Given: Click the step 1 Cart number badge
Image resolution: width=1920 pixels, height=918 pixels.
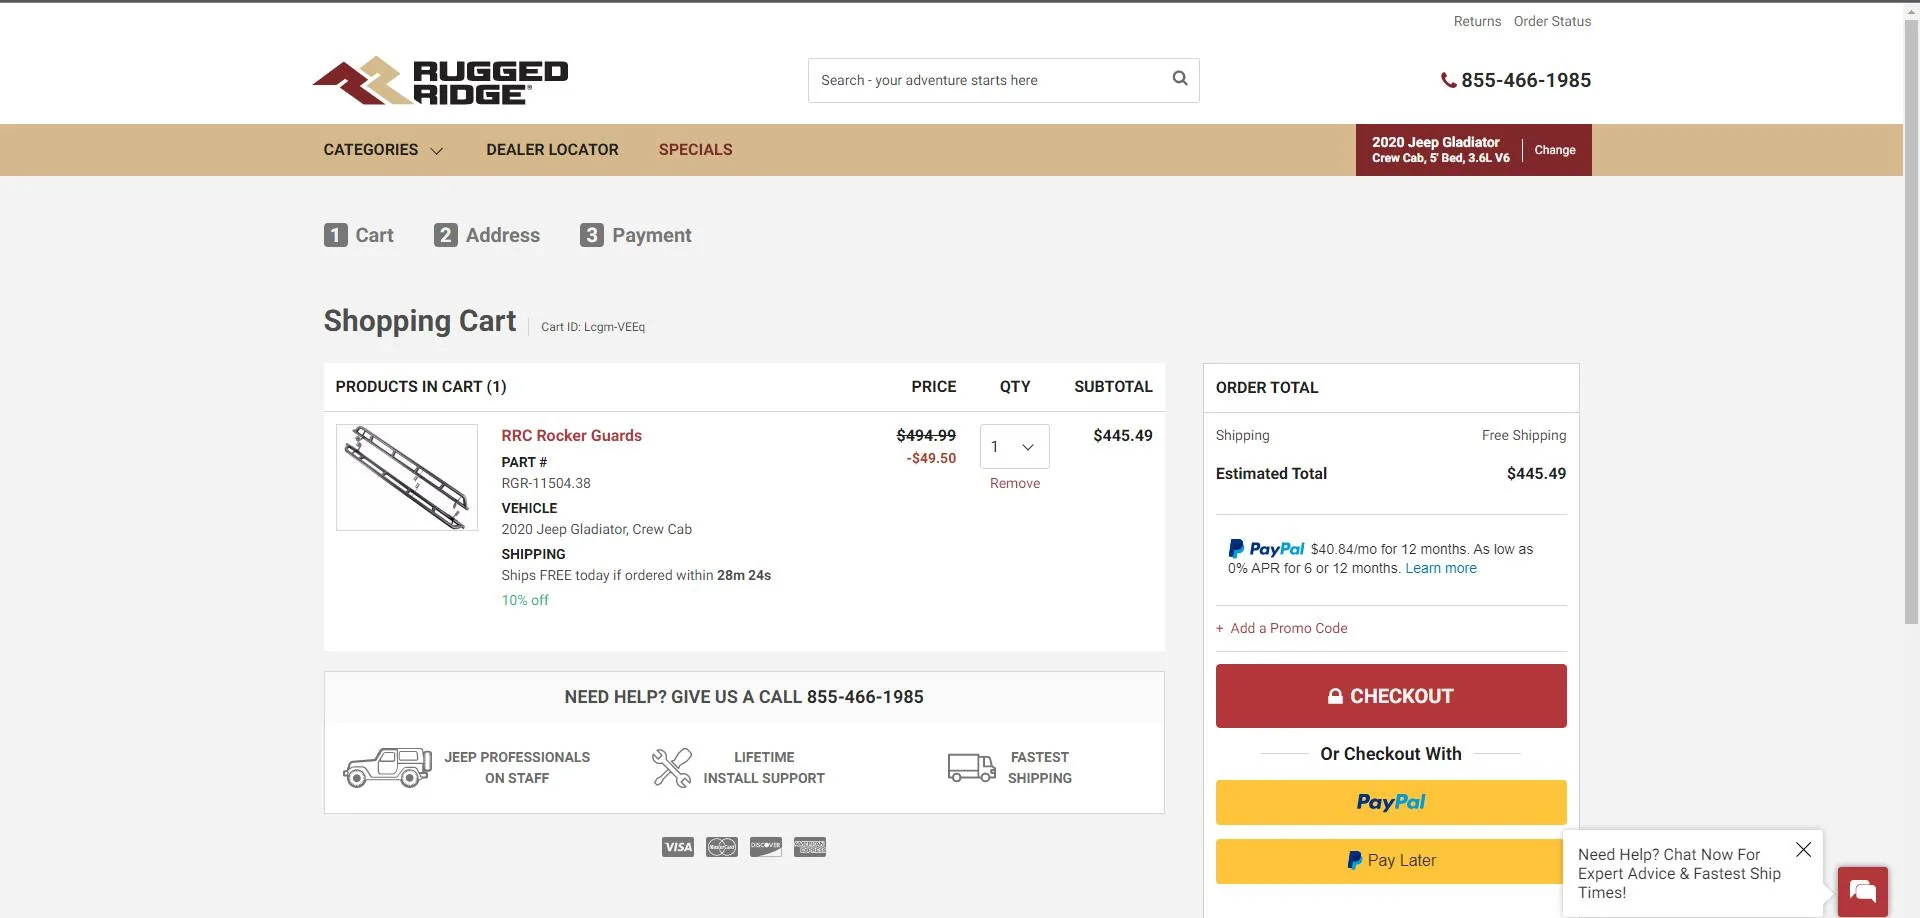Looking at the screenshot, I should [336, 235].
